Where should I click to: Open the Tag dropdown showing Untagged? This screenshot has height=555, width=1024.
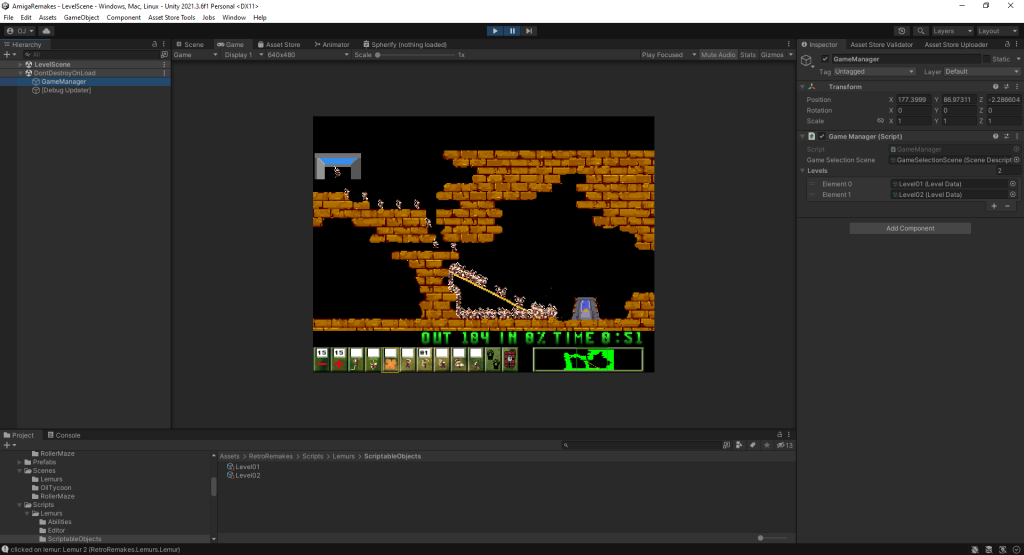pyautogui.click(x=874, y=72)
